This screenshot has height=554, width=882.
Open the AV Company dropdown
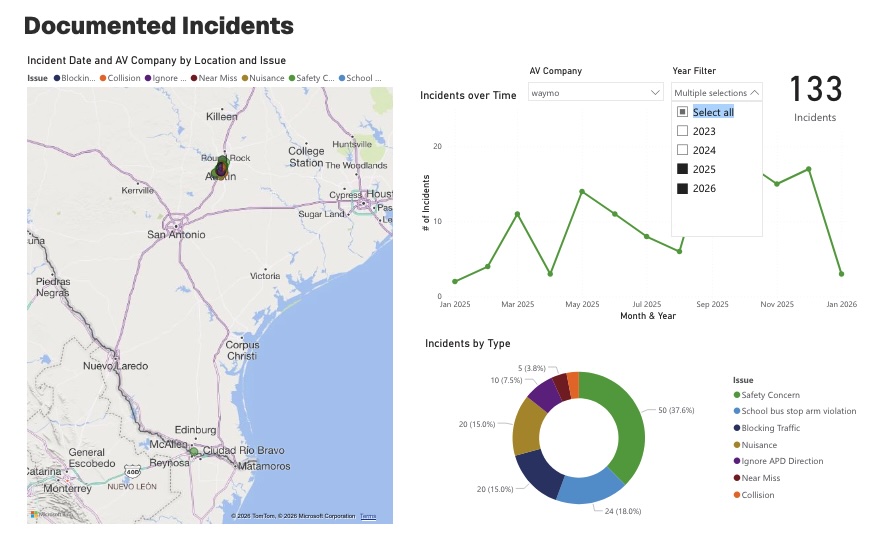click(595, 92)
